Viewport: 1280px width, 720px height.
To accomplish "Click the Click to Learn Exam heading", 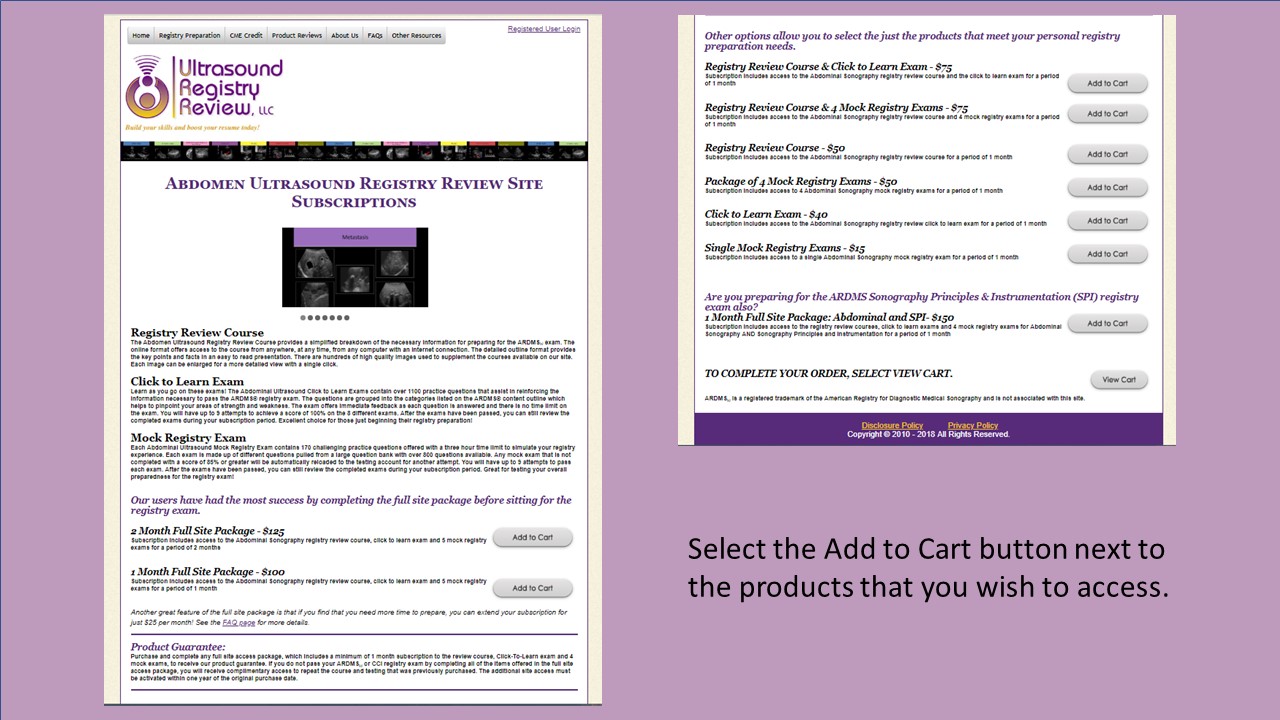I will point(187,382).
